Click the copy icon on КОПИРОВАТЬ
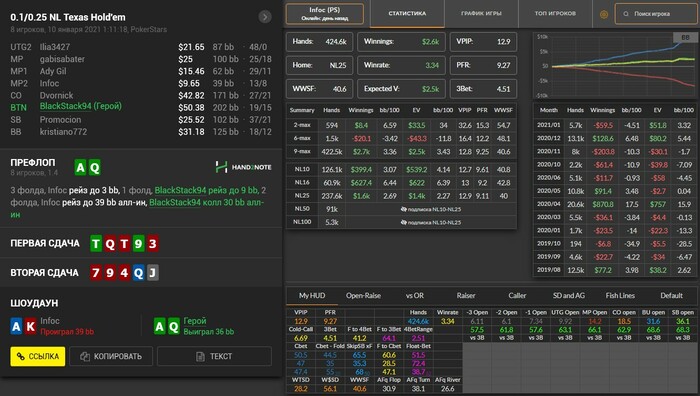Viewport: 700px width, 396px height. coord(85,356)
